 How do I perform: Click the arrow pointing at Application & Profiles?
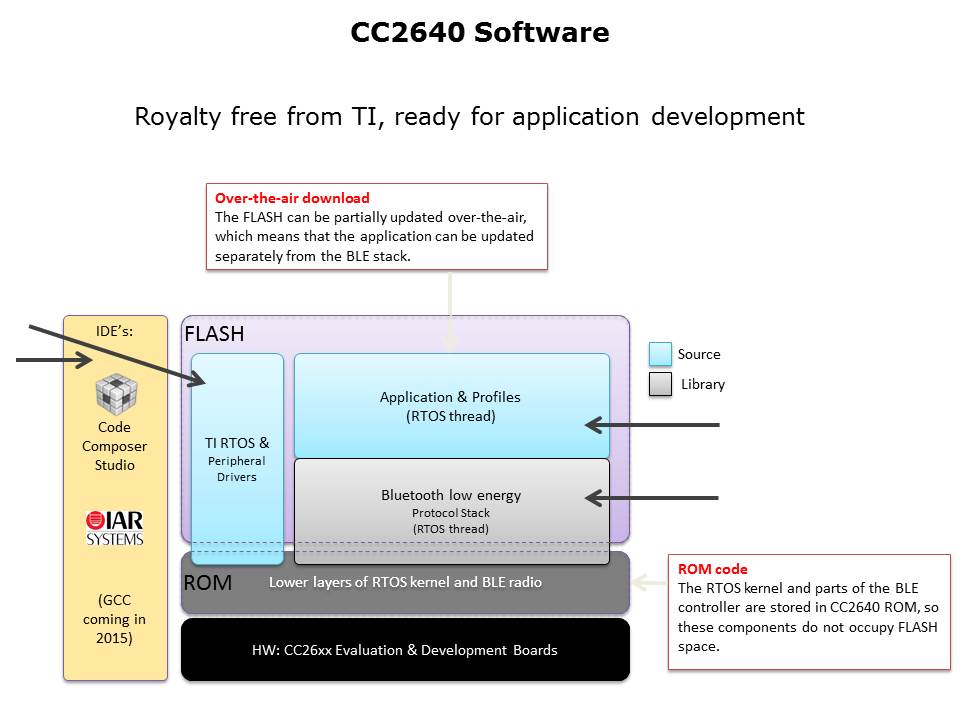pyautogui.click(x=651, y=425)
